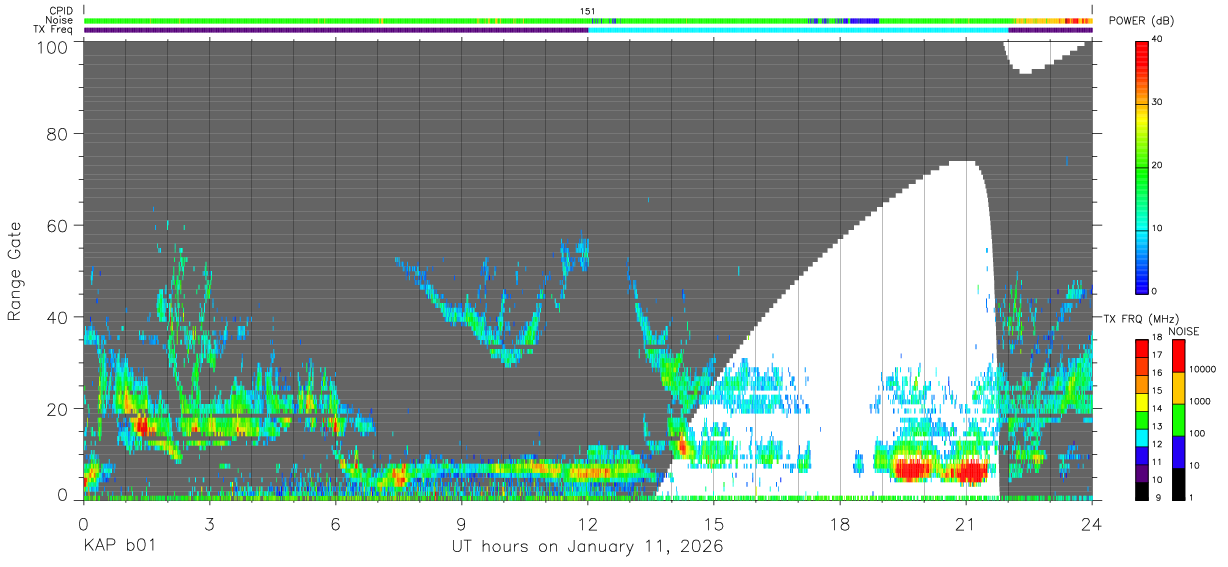The image size is (1228, 567).
Task: Click the 40 tick on the power colorbar
Action: point(1158,39)
